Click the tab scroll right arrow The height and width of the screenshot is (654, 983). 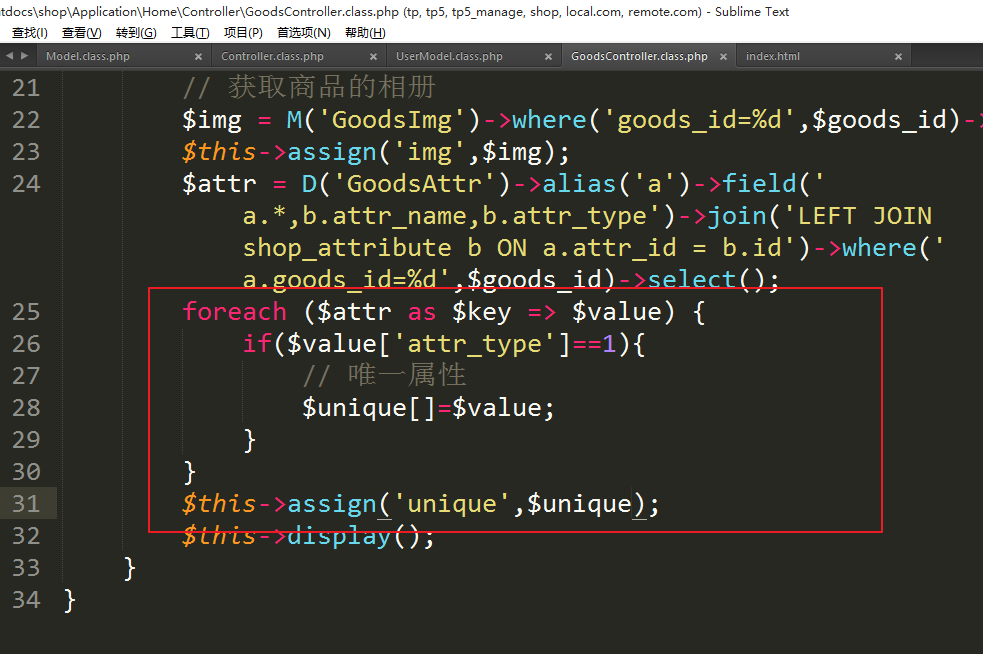(23, 56)
